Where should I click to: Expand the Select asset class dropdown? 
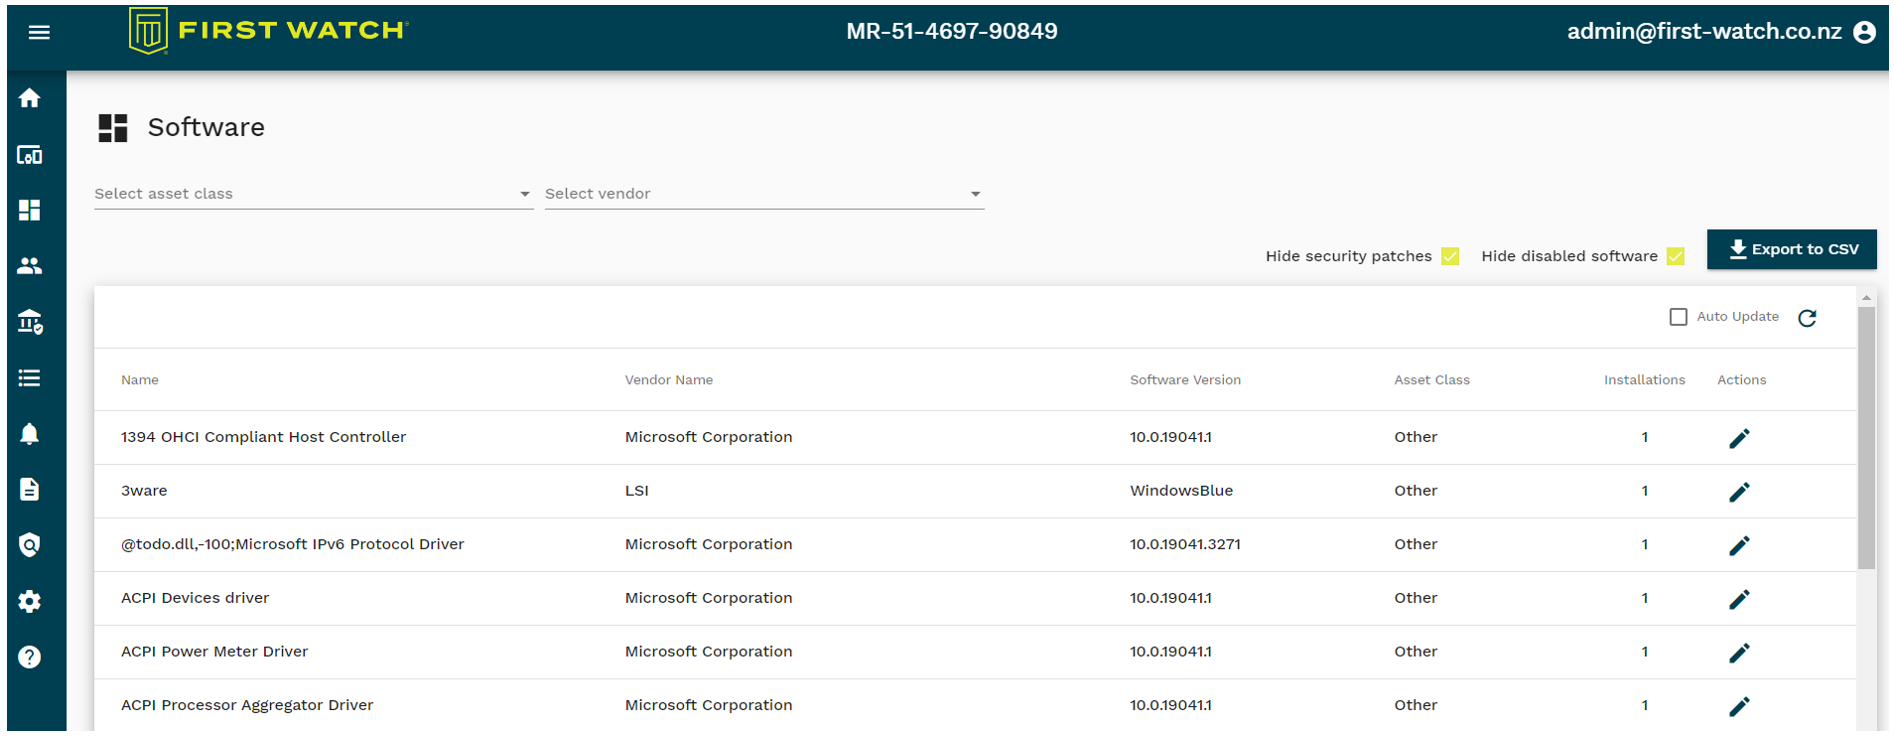coord(313,194)
